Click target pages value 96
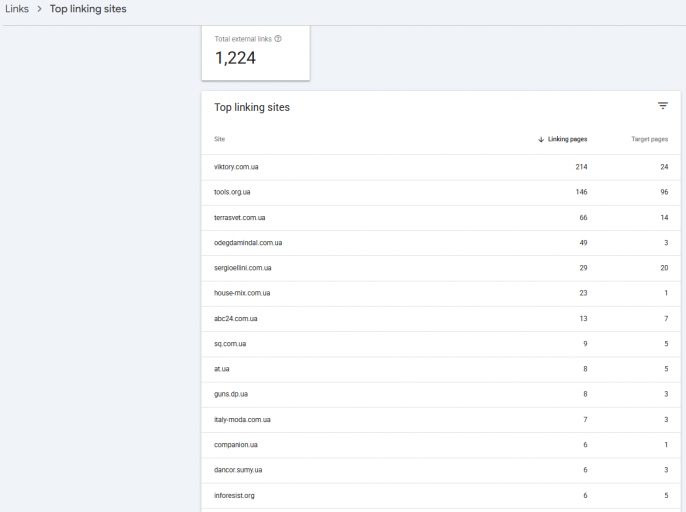The height and width of the screenshot is (512, 686). coord(664,193)
